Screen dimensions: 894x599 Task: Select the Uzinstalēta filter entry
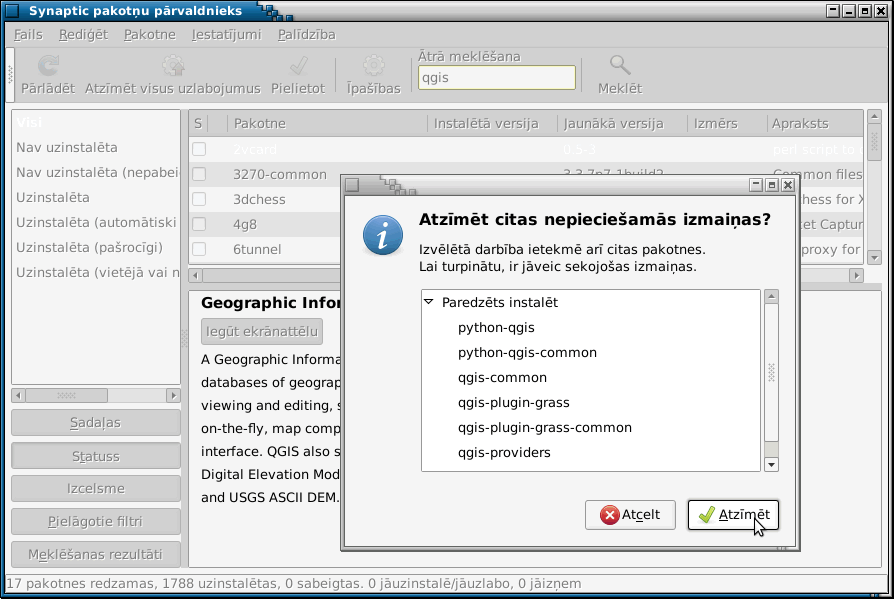96,198
